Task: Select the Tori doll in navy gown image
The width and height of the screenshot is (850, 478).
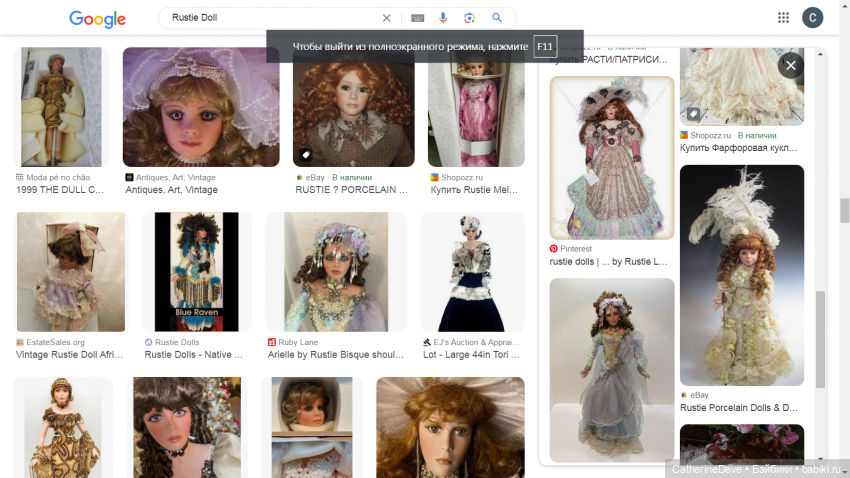Action: click(472, 271)
